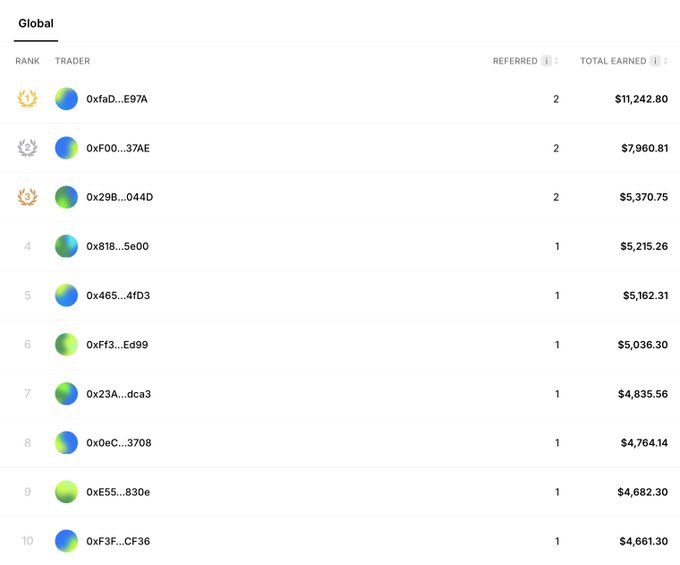680x565 pixels.
Task: Click trader address 0x23A...dca3
Action: [118, 394]
